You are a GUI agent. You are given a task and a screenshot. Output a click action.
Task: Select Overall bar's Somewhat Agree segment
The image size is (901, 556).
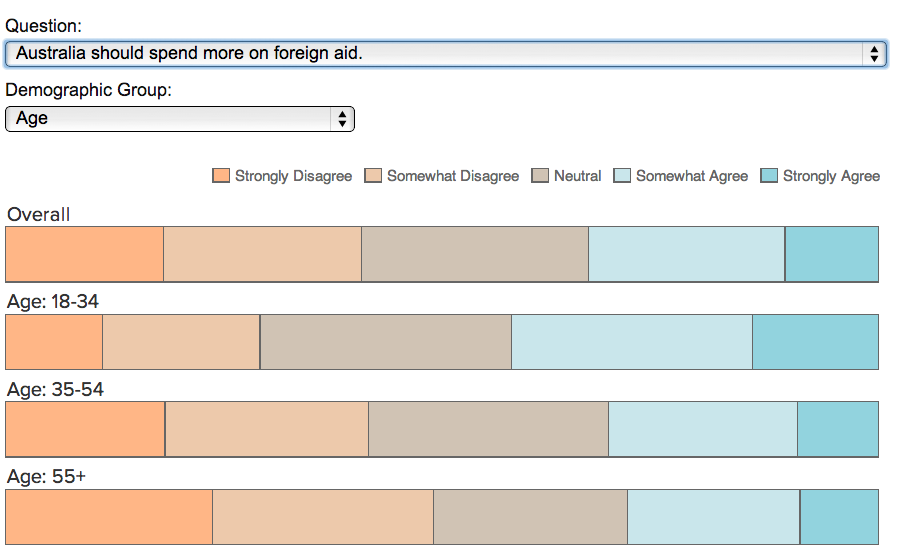[x=687, y=254]
